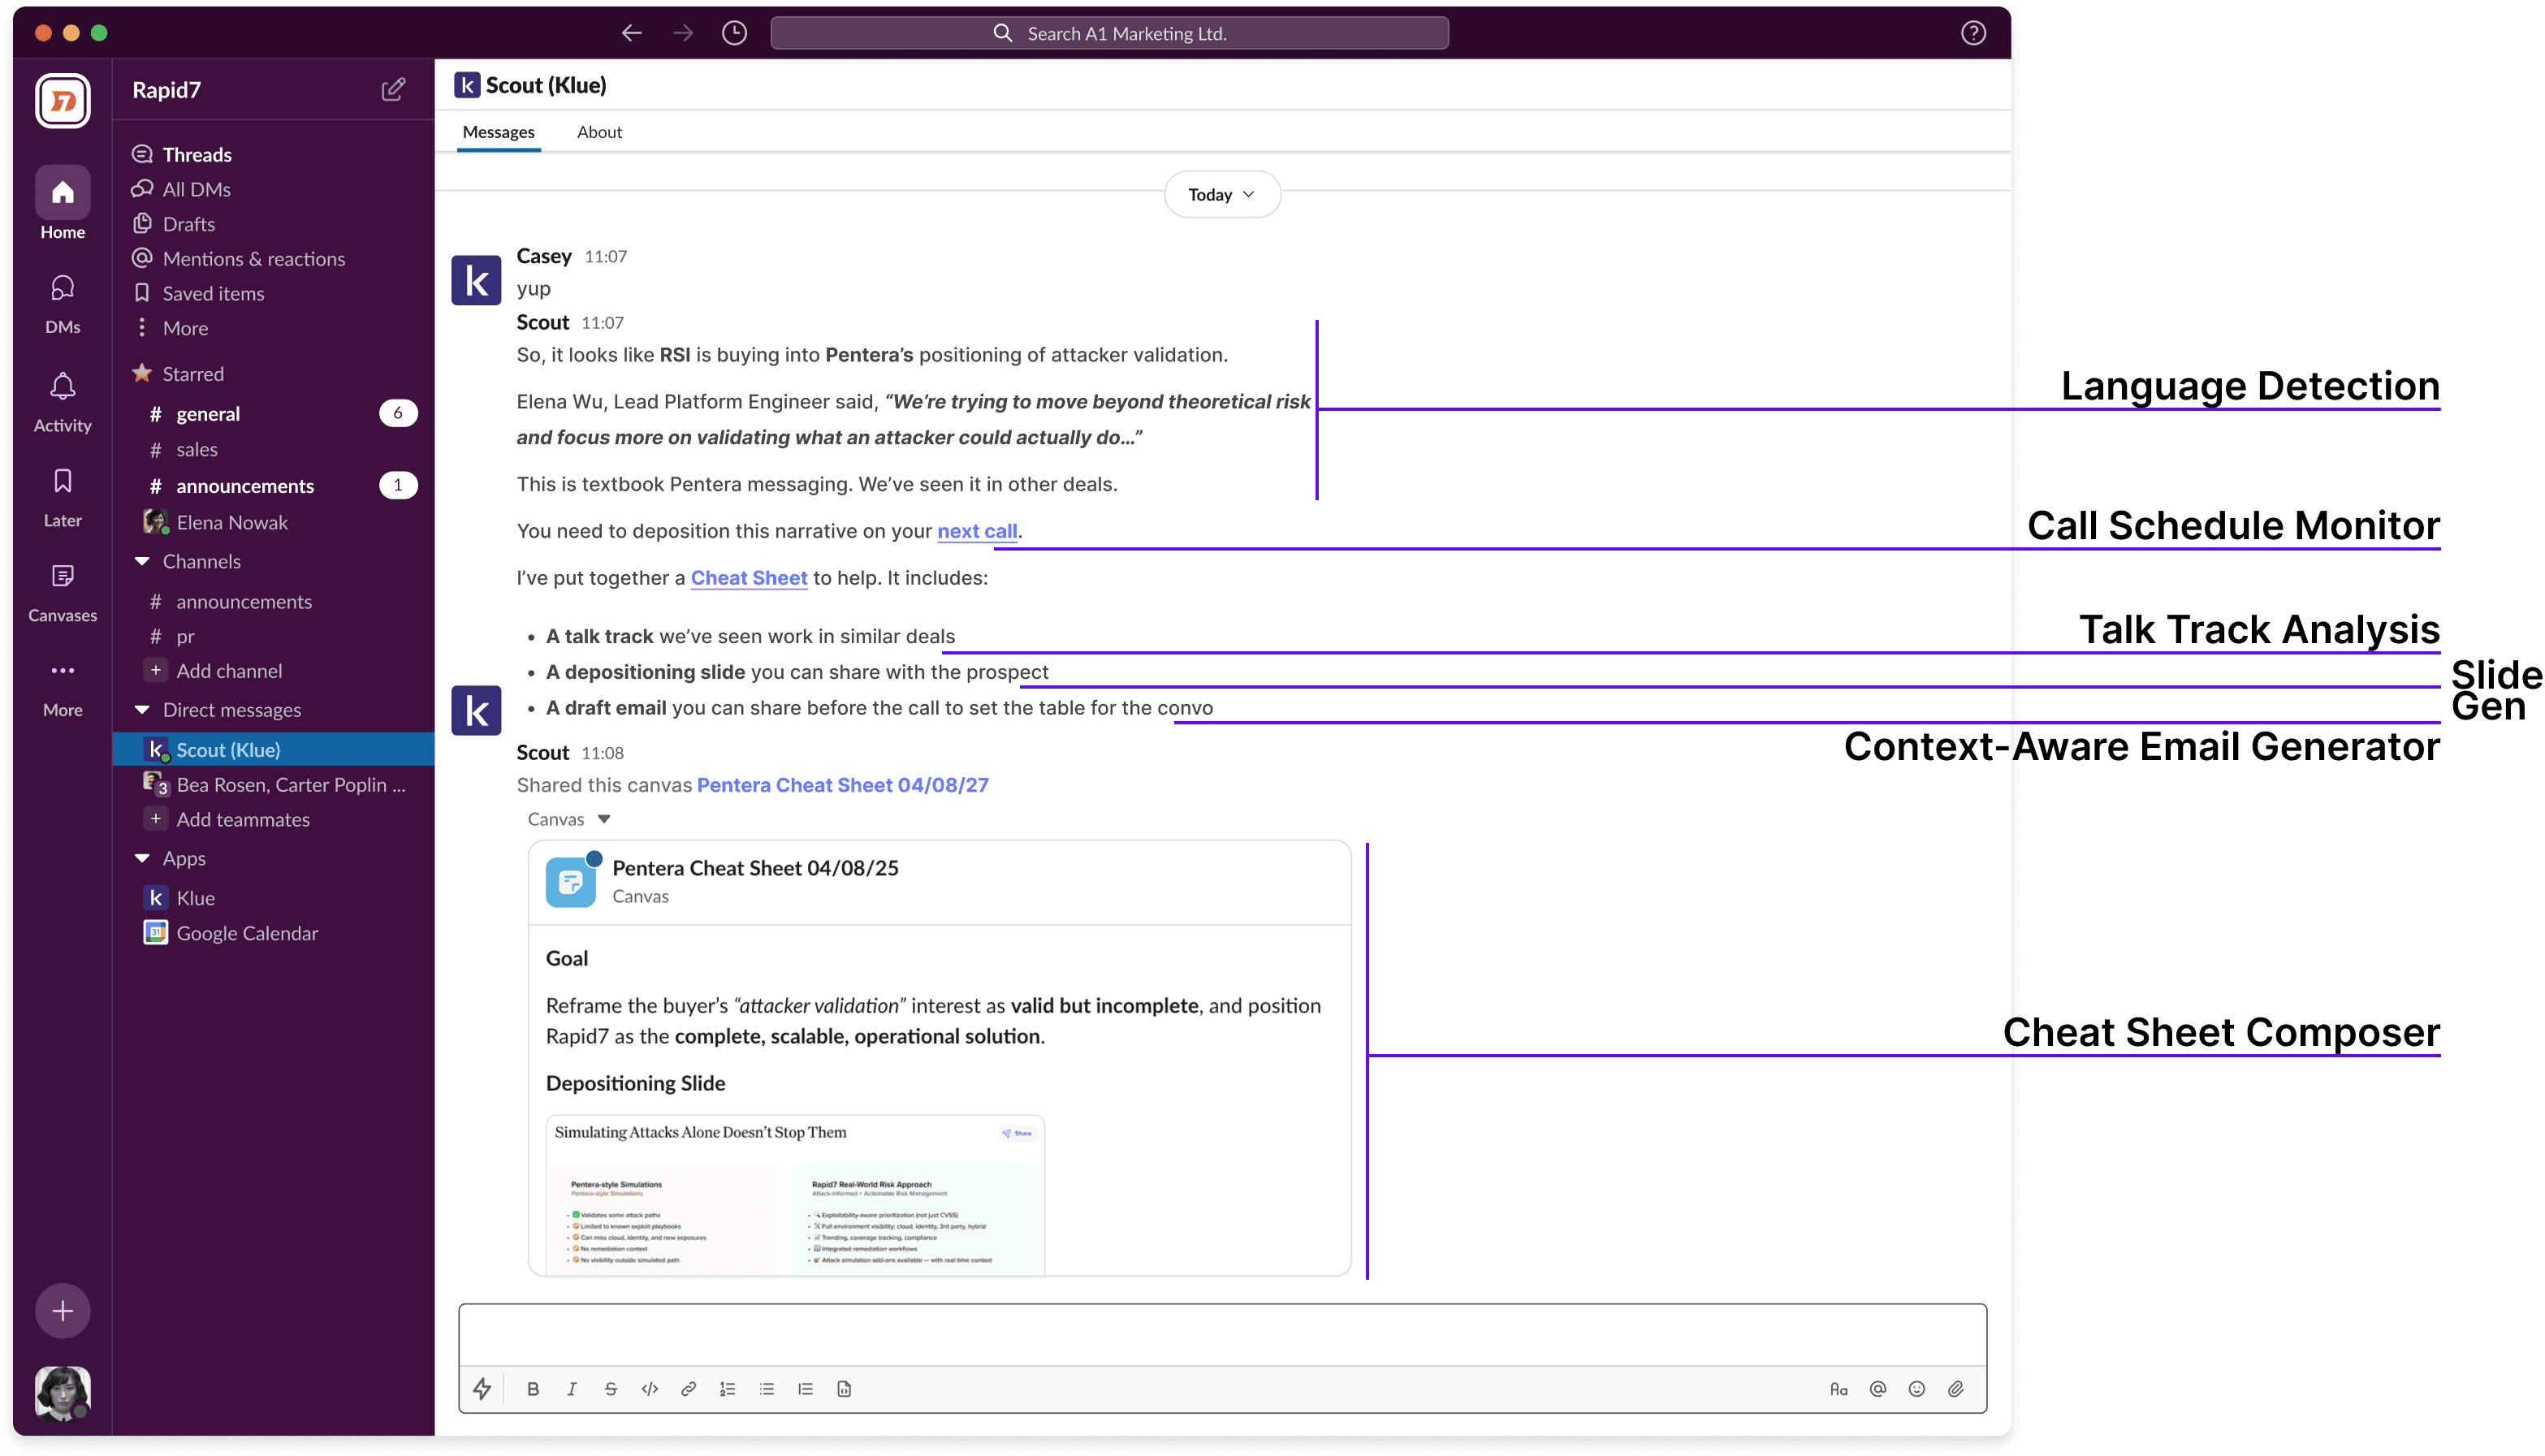Viewport: 2545px width, 1456px height.
Task: Click sender name Casey at 11:07
Action: 544,256
